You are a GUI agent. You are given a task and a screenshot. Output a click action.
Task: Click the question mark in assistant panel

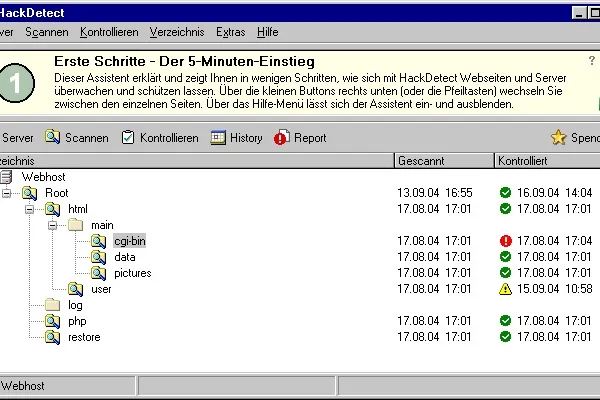[x=592, y=60]
